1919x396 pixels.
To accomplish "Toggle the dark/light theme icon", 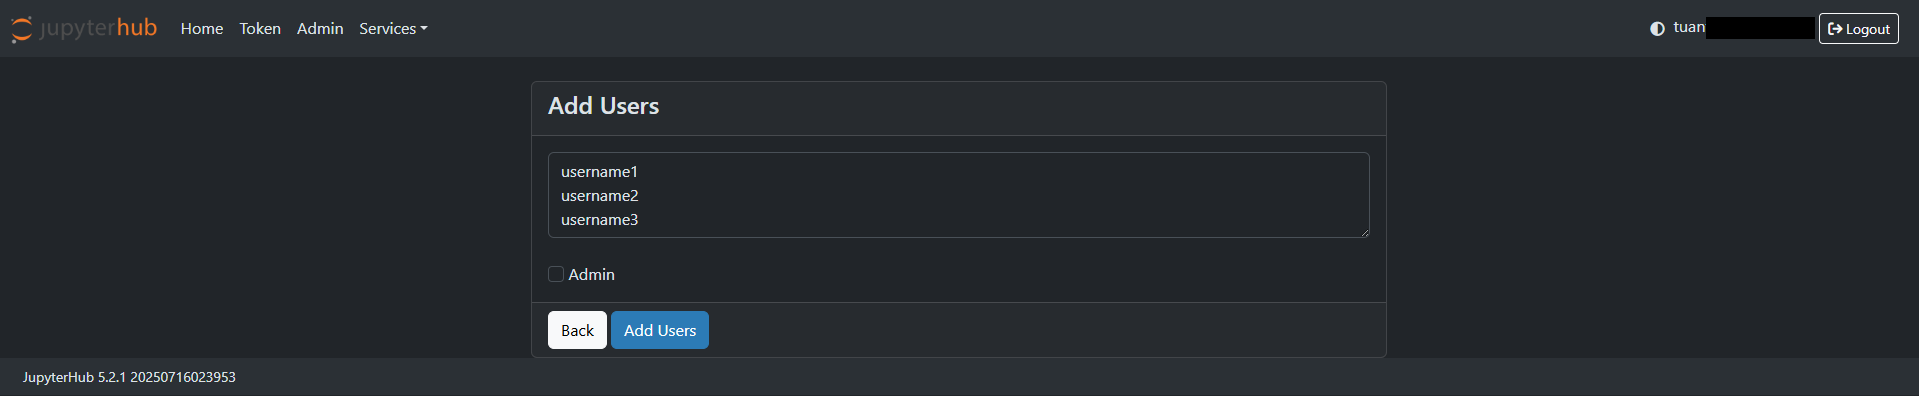I will click(x=1657, y=29).
